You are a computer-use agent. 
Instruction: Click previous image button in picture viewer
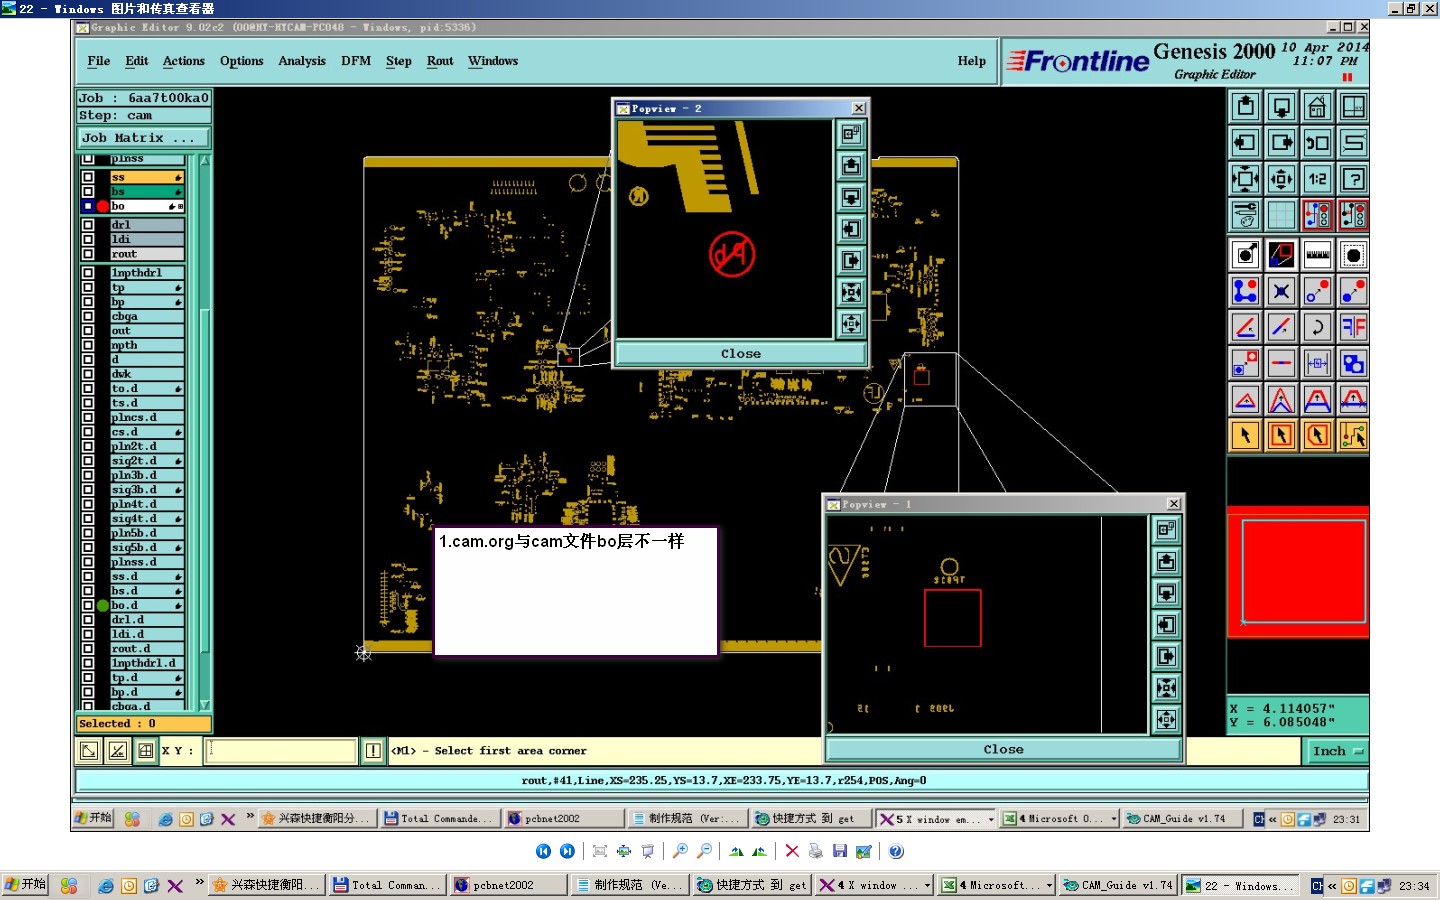(x=543, y=851)
